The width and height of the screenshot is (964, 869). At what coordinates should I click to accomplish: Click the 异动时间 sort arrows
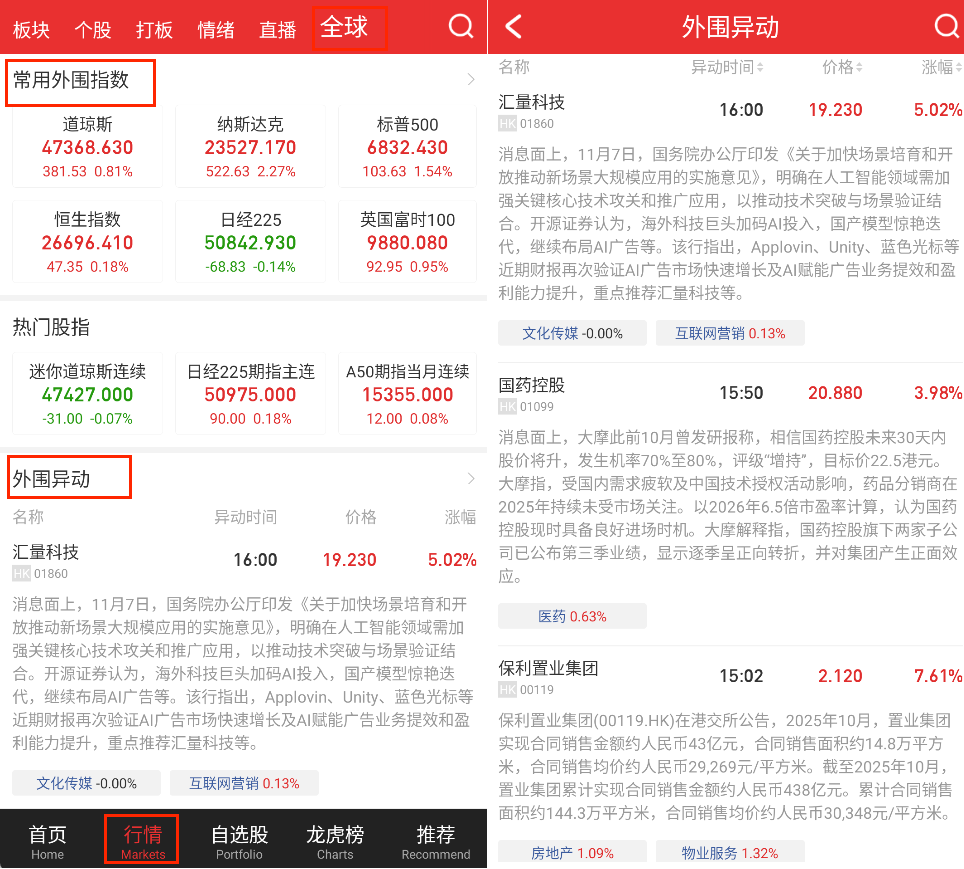click(x=760, y=68)
